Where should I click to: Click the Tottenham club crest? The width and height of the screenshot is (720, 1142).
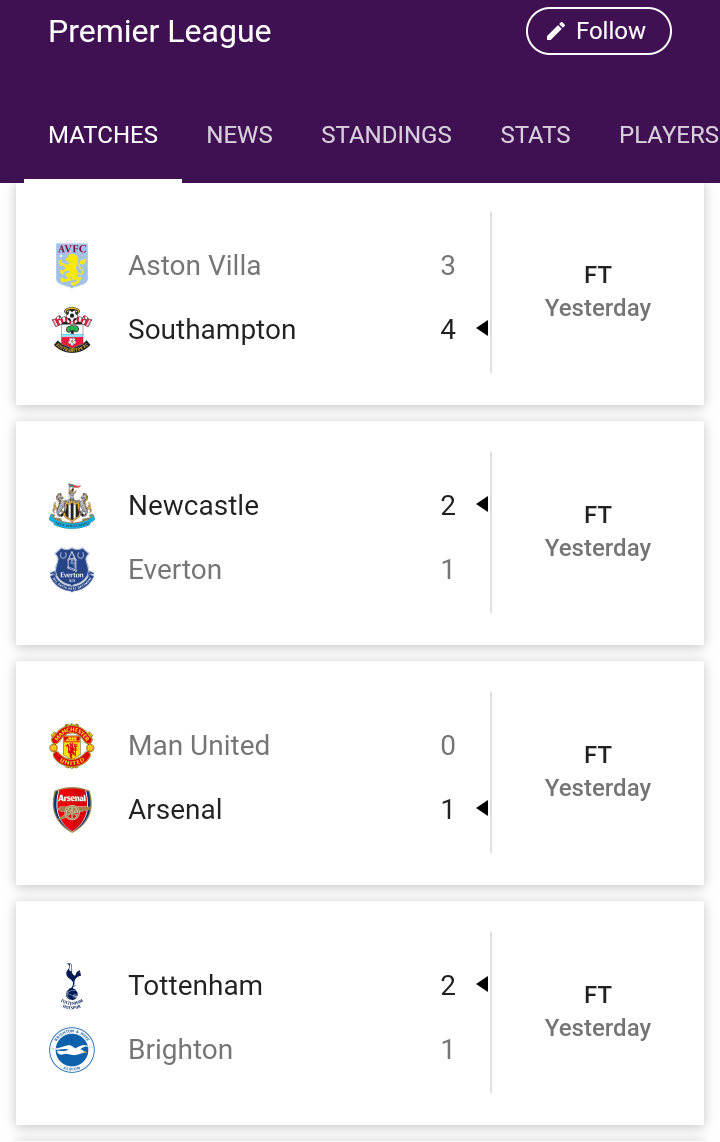click(72, 986)
